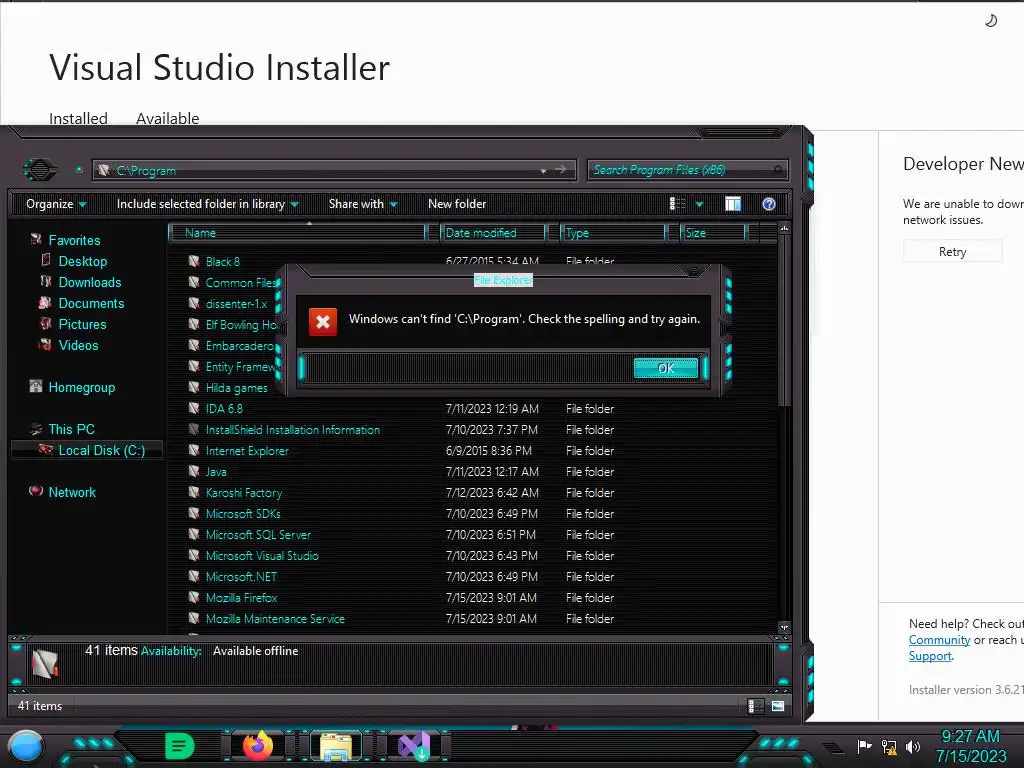Open Include selected folder in library menu
This screenshot has width=1024, height=768.
(x=208, y=204)
